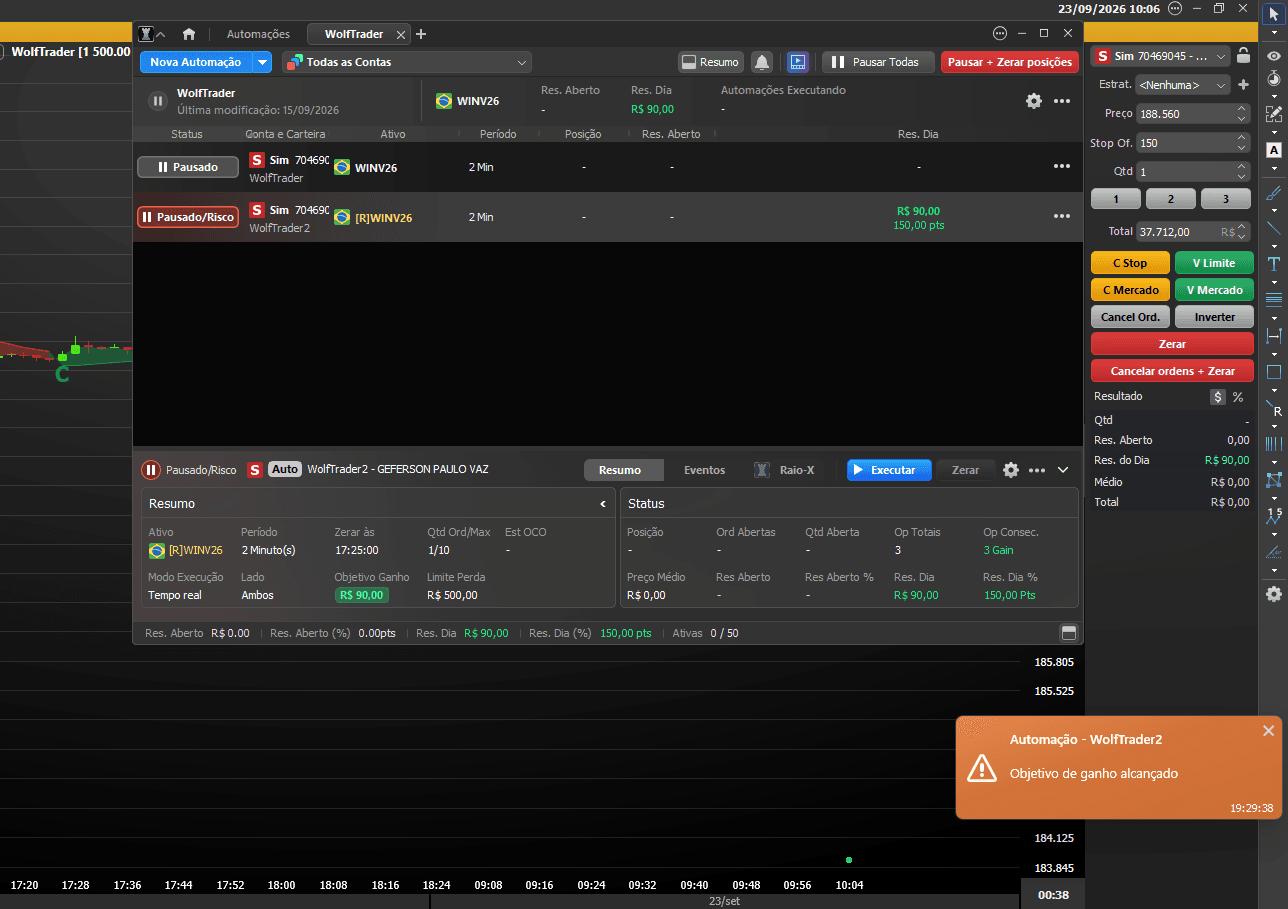This screenshot has height=909, width=1288.
Task: Toggle the Pausado status button
Action: click(x=188, y=167)
